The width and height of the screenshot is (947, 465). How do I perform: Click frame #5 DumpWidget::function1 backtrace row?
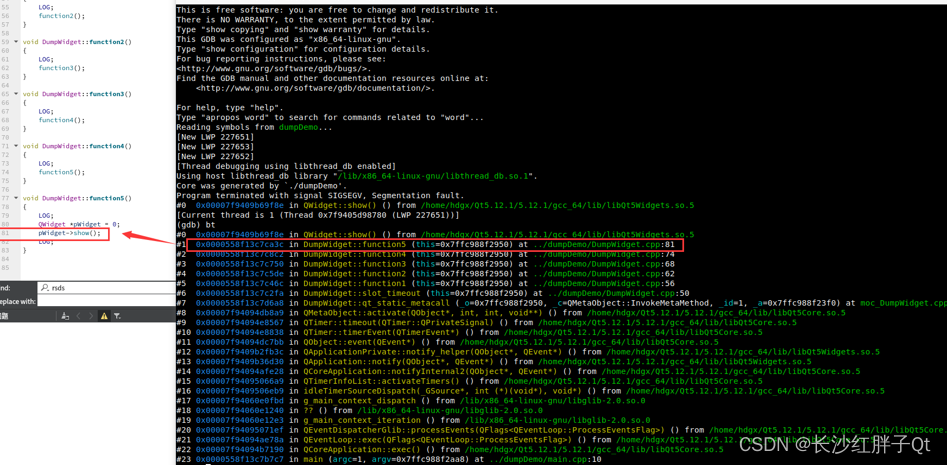[426, 283]
